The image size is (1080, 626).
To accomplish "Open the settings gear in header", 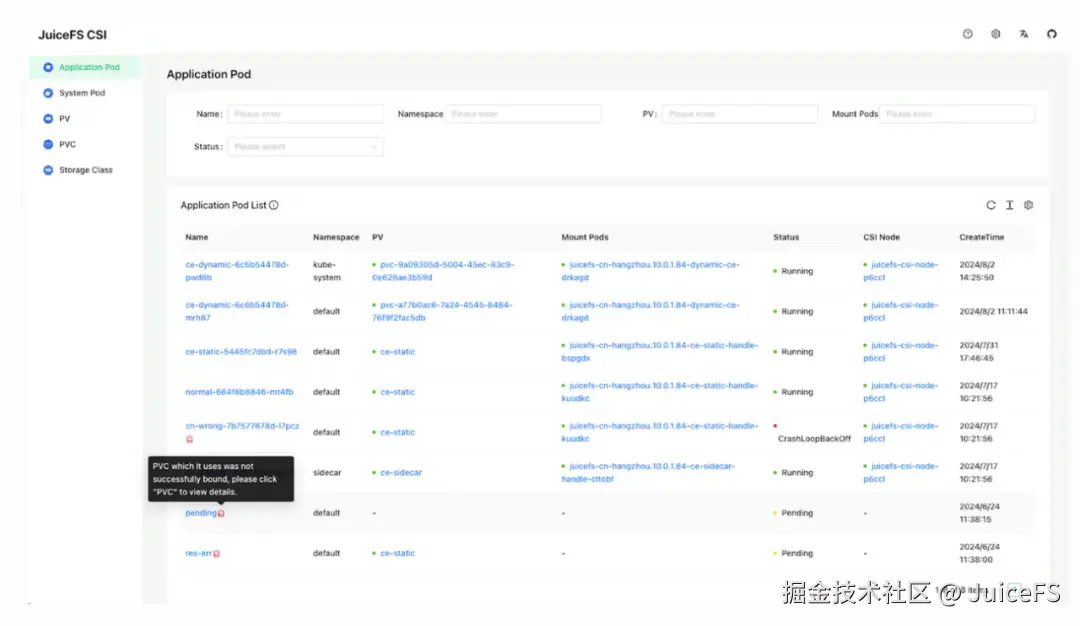I will pyautogui.click(x=995, y=34).
